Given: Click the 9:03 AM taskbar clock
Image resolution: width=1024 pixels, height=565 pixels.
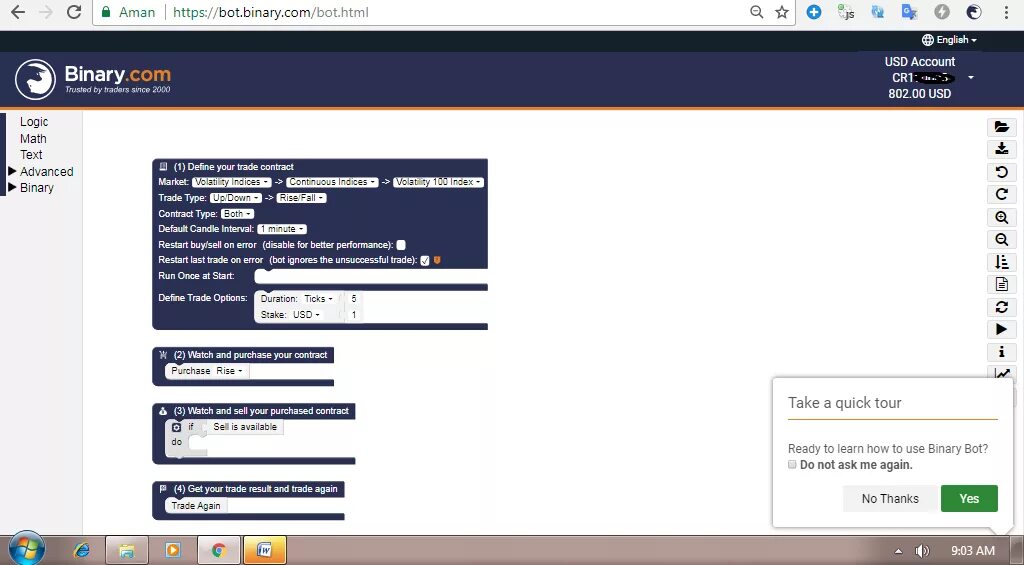Looking at the screenshot, I should [973, 551].
